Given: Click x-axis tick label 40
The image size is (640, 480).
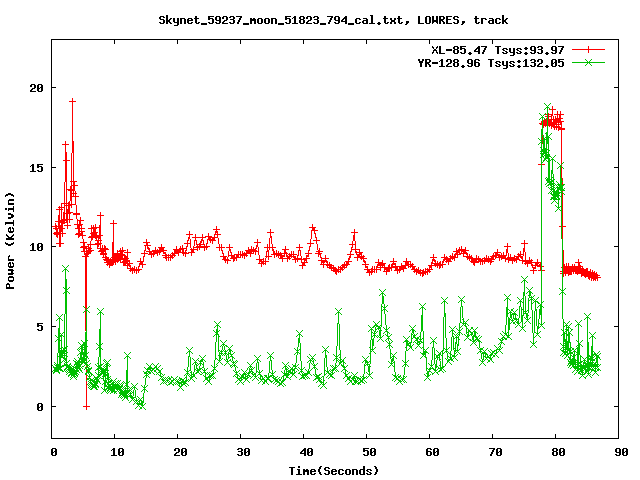Looking at the screenshot, I should pyautogui.click(x=307, y=452).
